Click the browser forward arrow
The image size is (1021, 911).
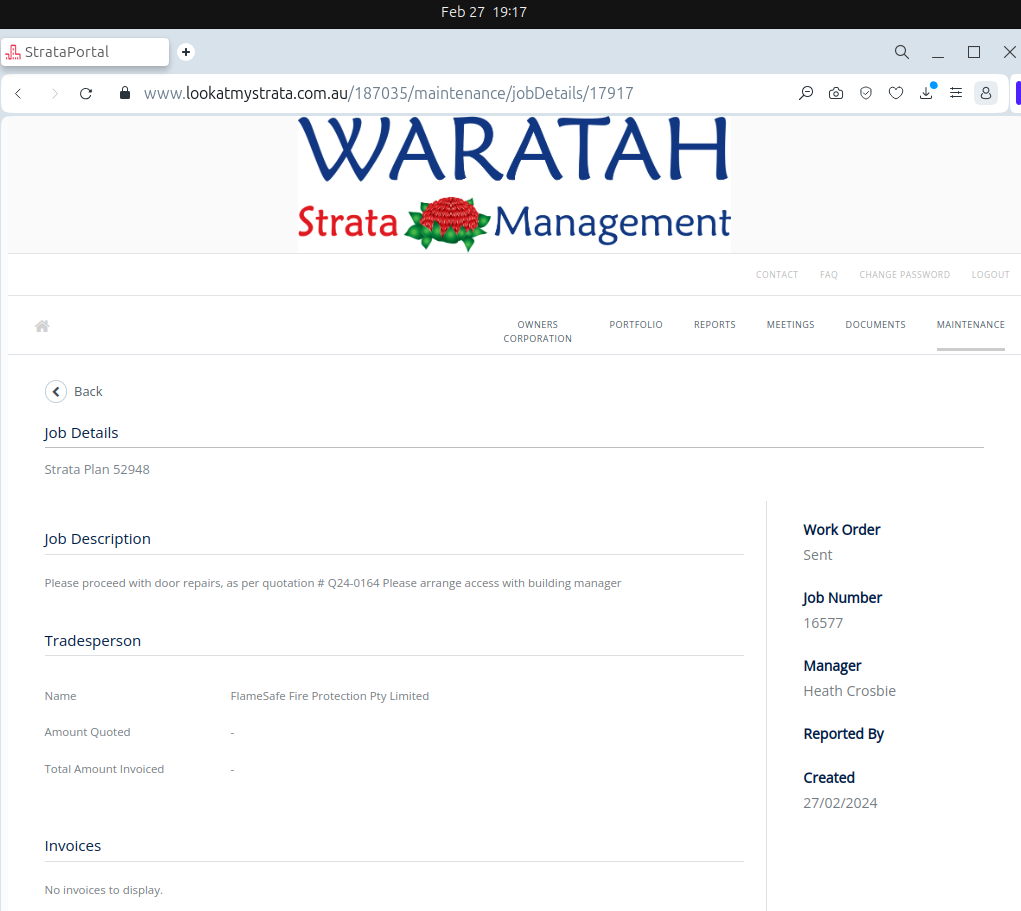(x=54, y=94)
